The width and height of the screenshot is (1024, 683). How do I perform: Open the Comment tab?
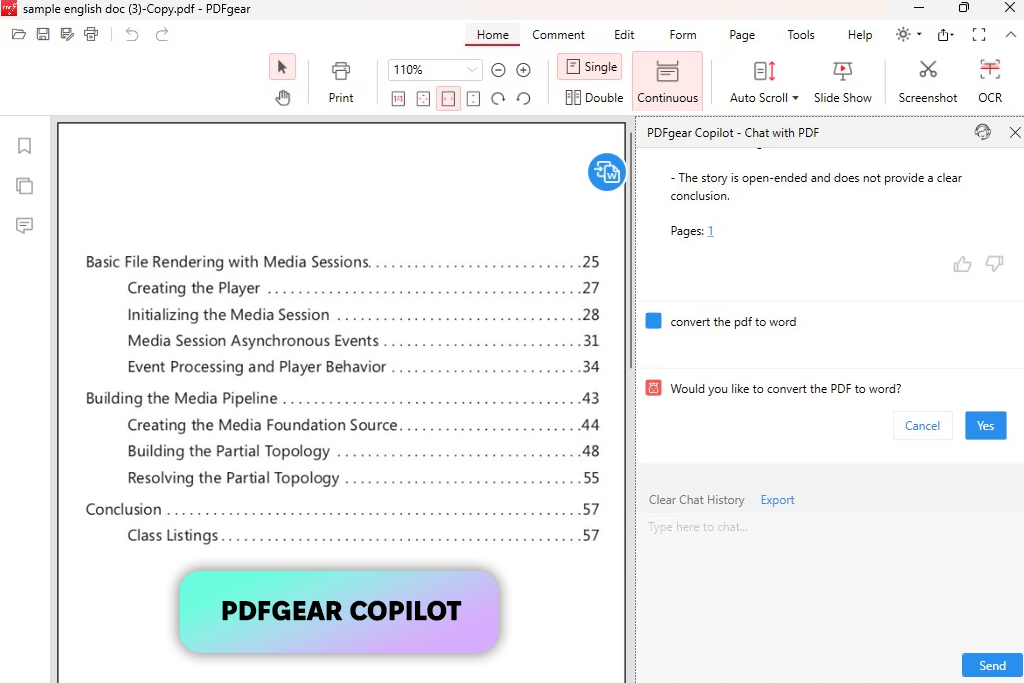point(558,35)
